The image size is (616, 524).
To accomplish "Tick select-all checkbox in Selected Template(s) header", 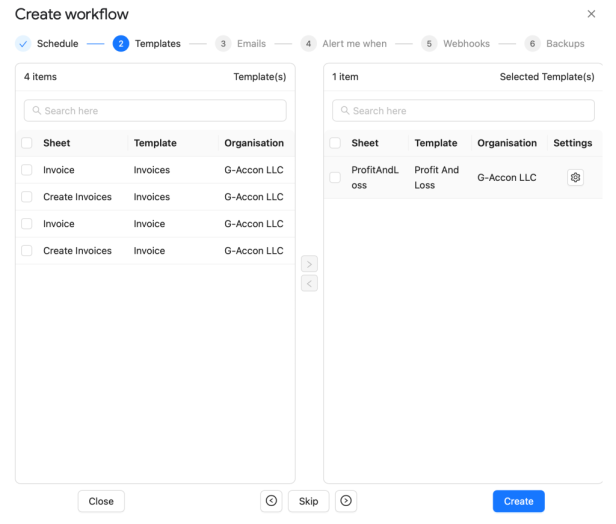I will tap(335, 143).
